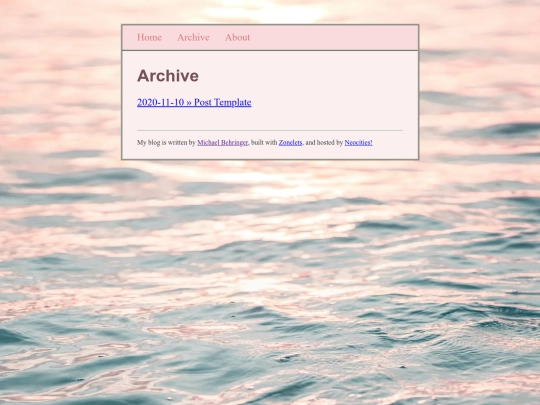Screen dimensions: 540x405
Task: Open the 2020-11-10 Post Template entry
Action: coord(194,102)
